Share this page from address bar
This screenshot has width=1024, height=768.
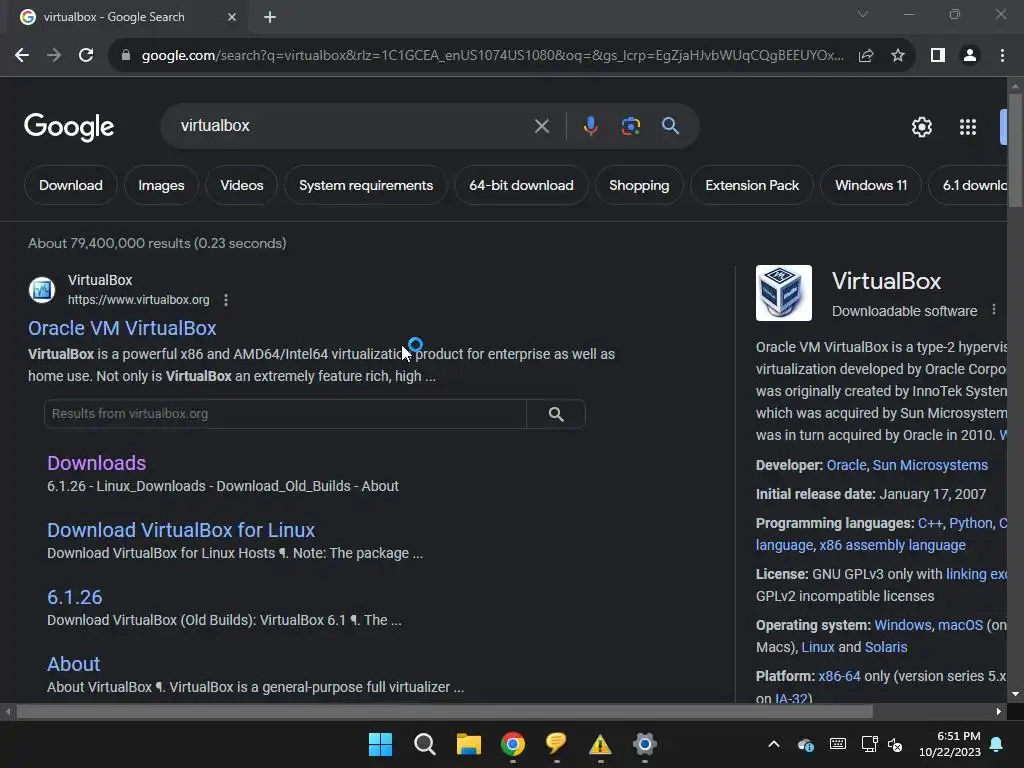(x=866, y=56)
